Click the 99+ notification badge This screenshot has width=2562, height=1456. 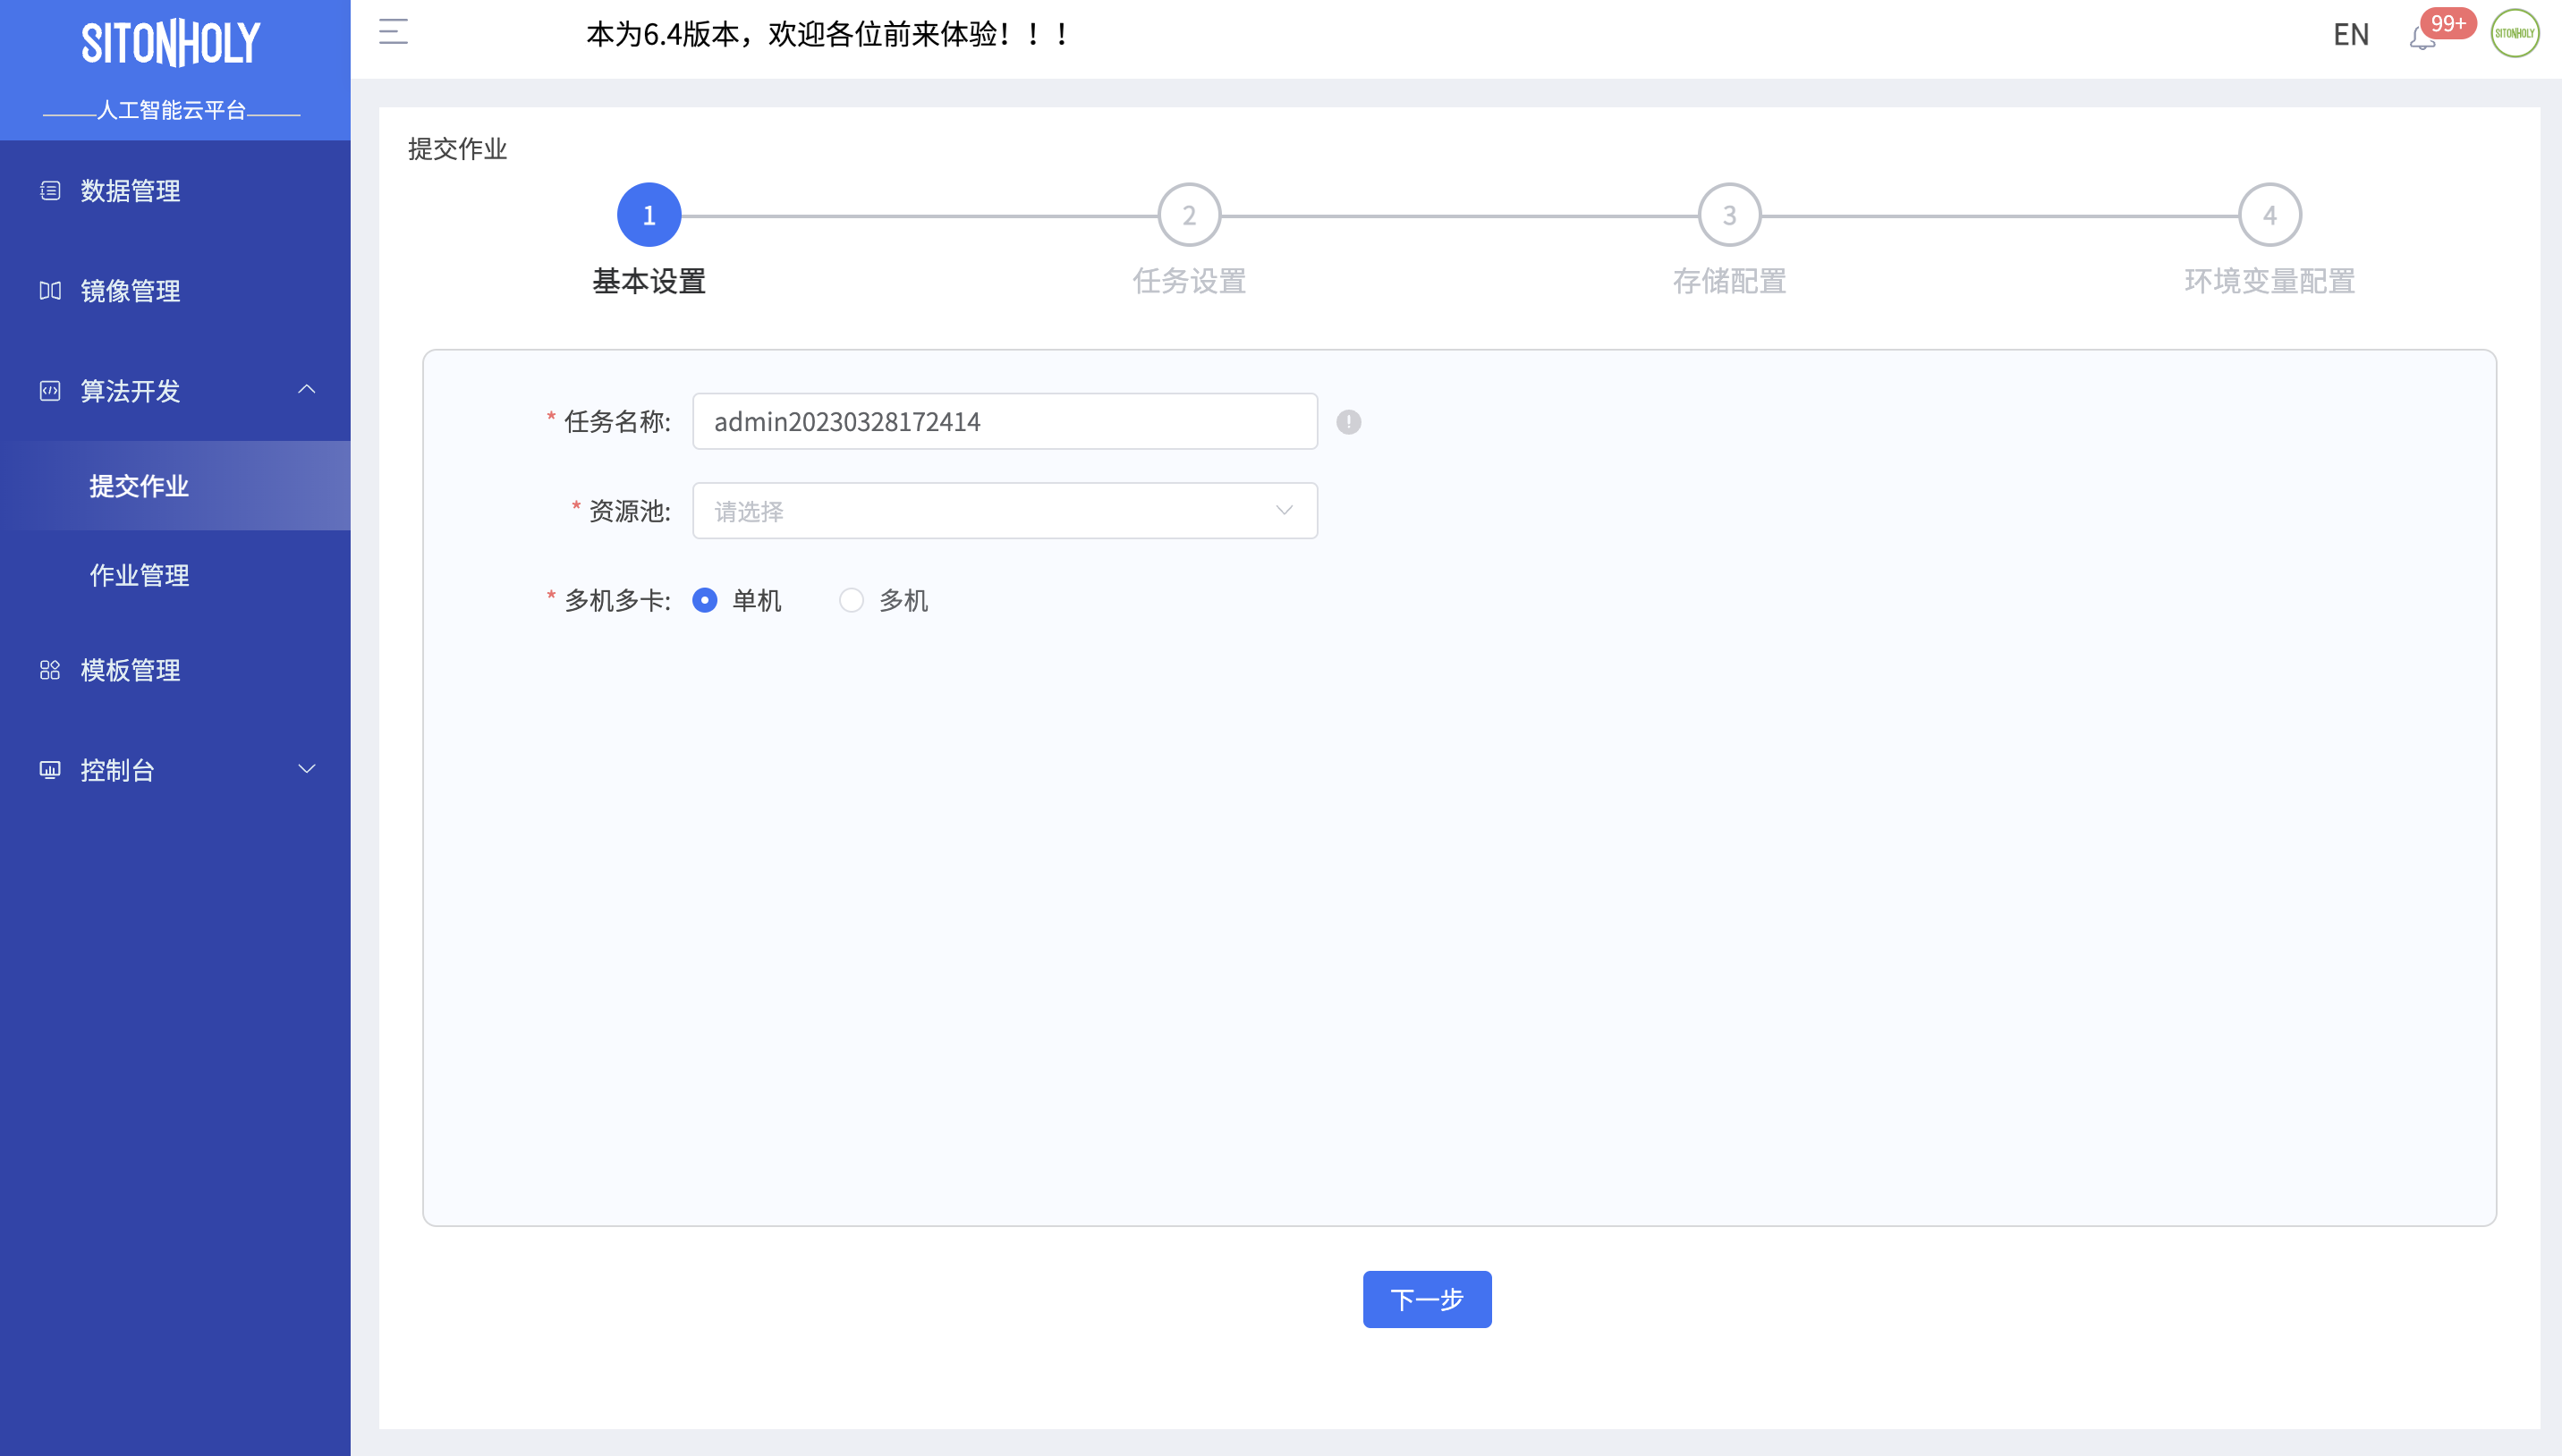(x=2448, y=23)
